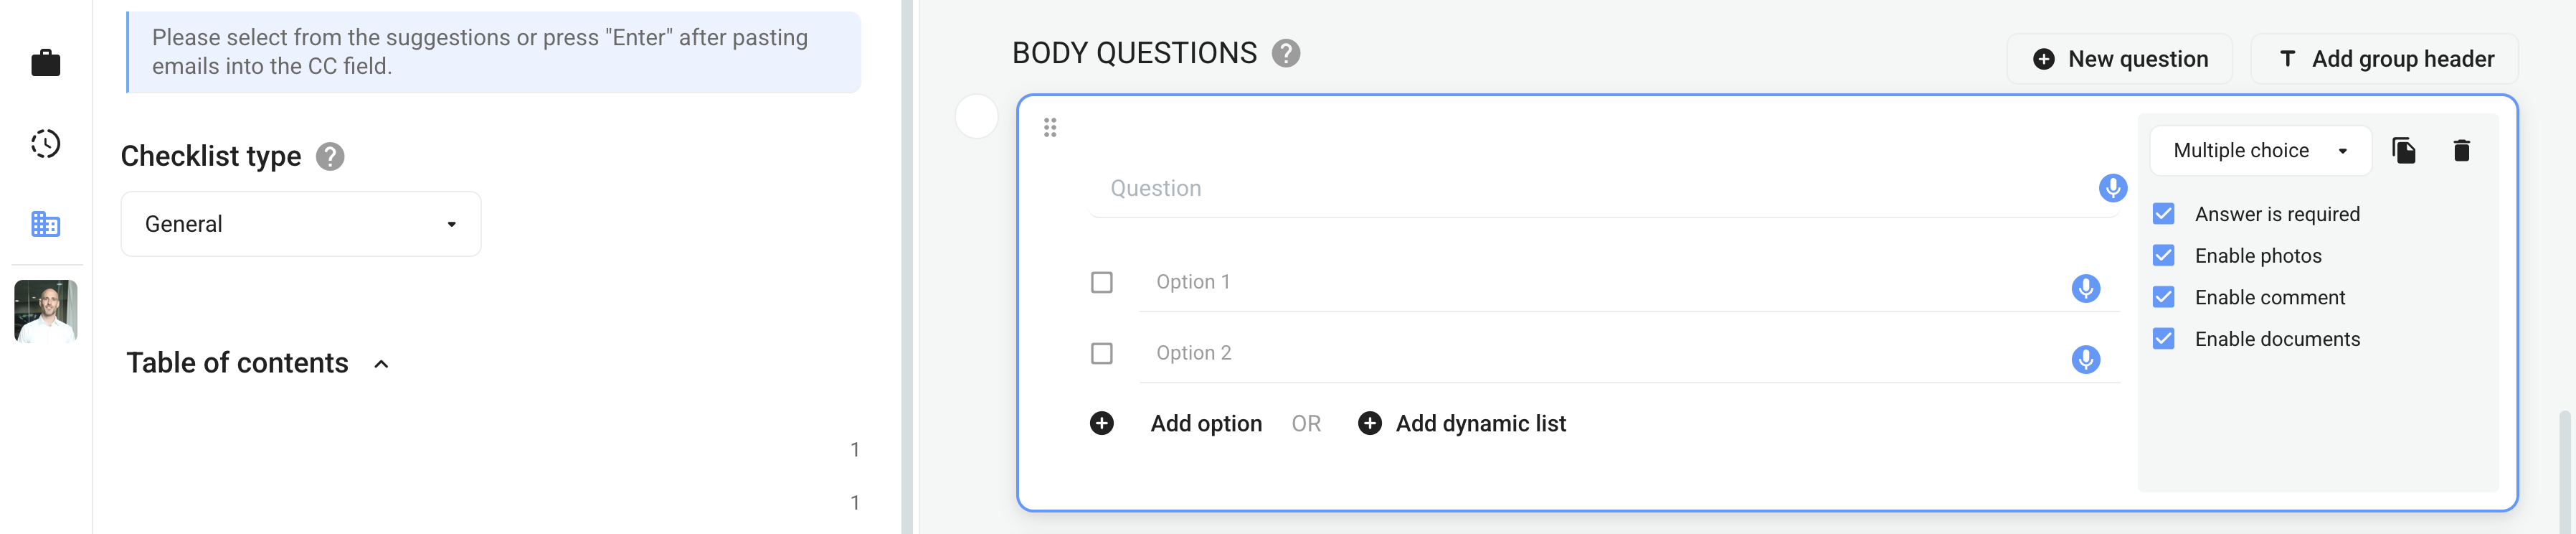Open the Multiple choice question type dropdown

pos(2260,151)
